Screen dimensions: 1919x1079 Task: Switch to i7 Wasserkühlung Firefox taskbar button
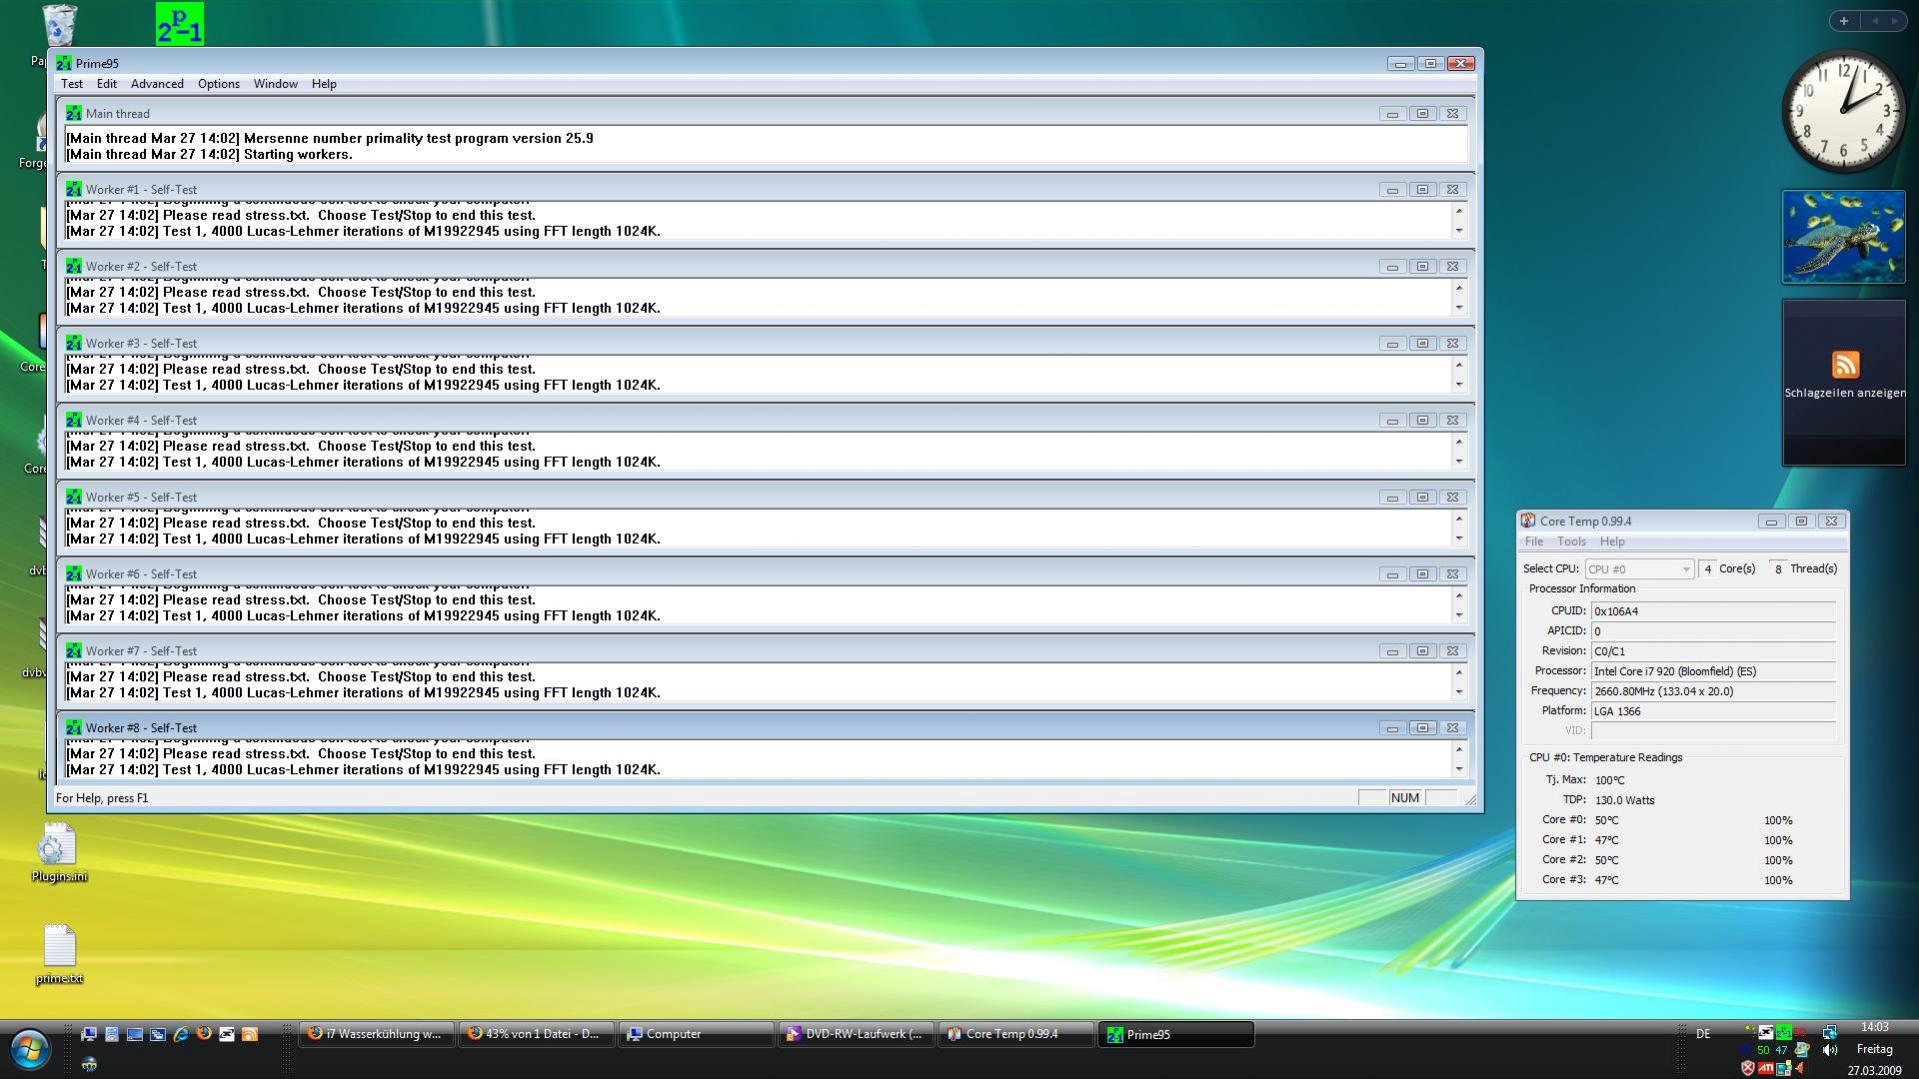pos(377,1034)
